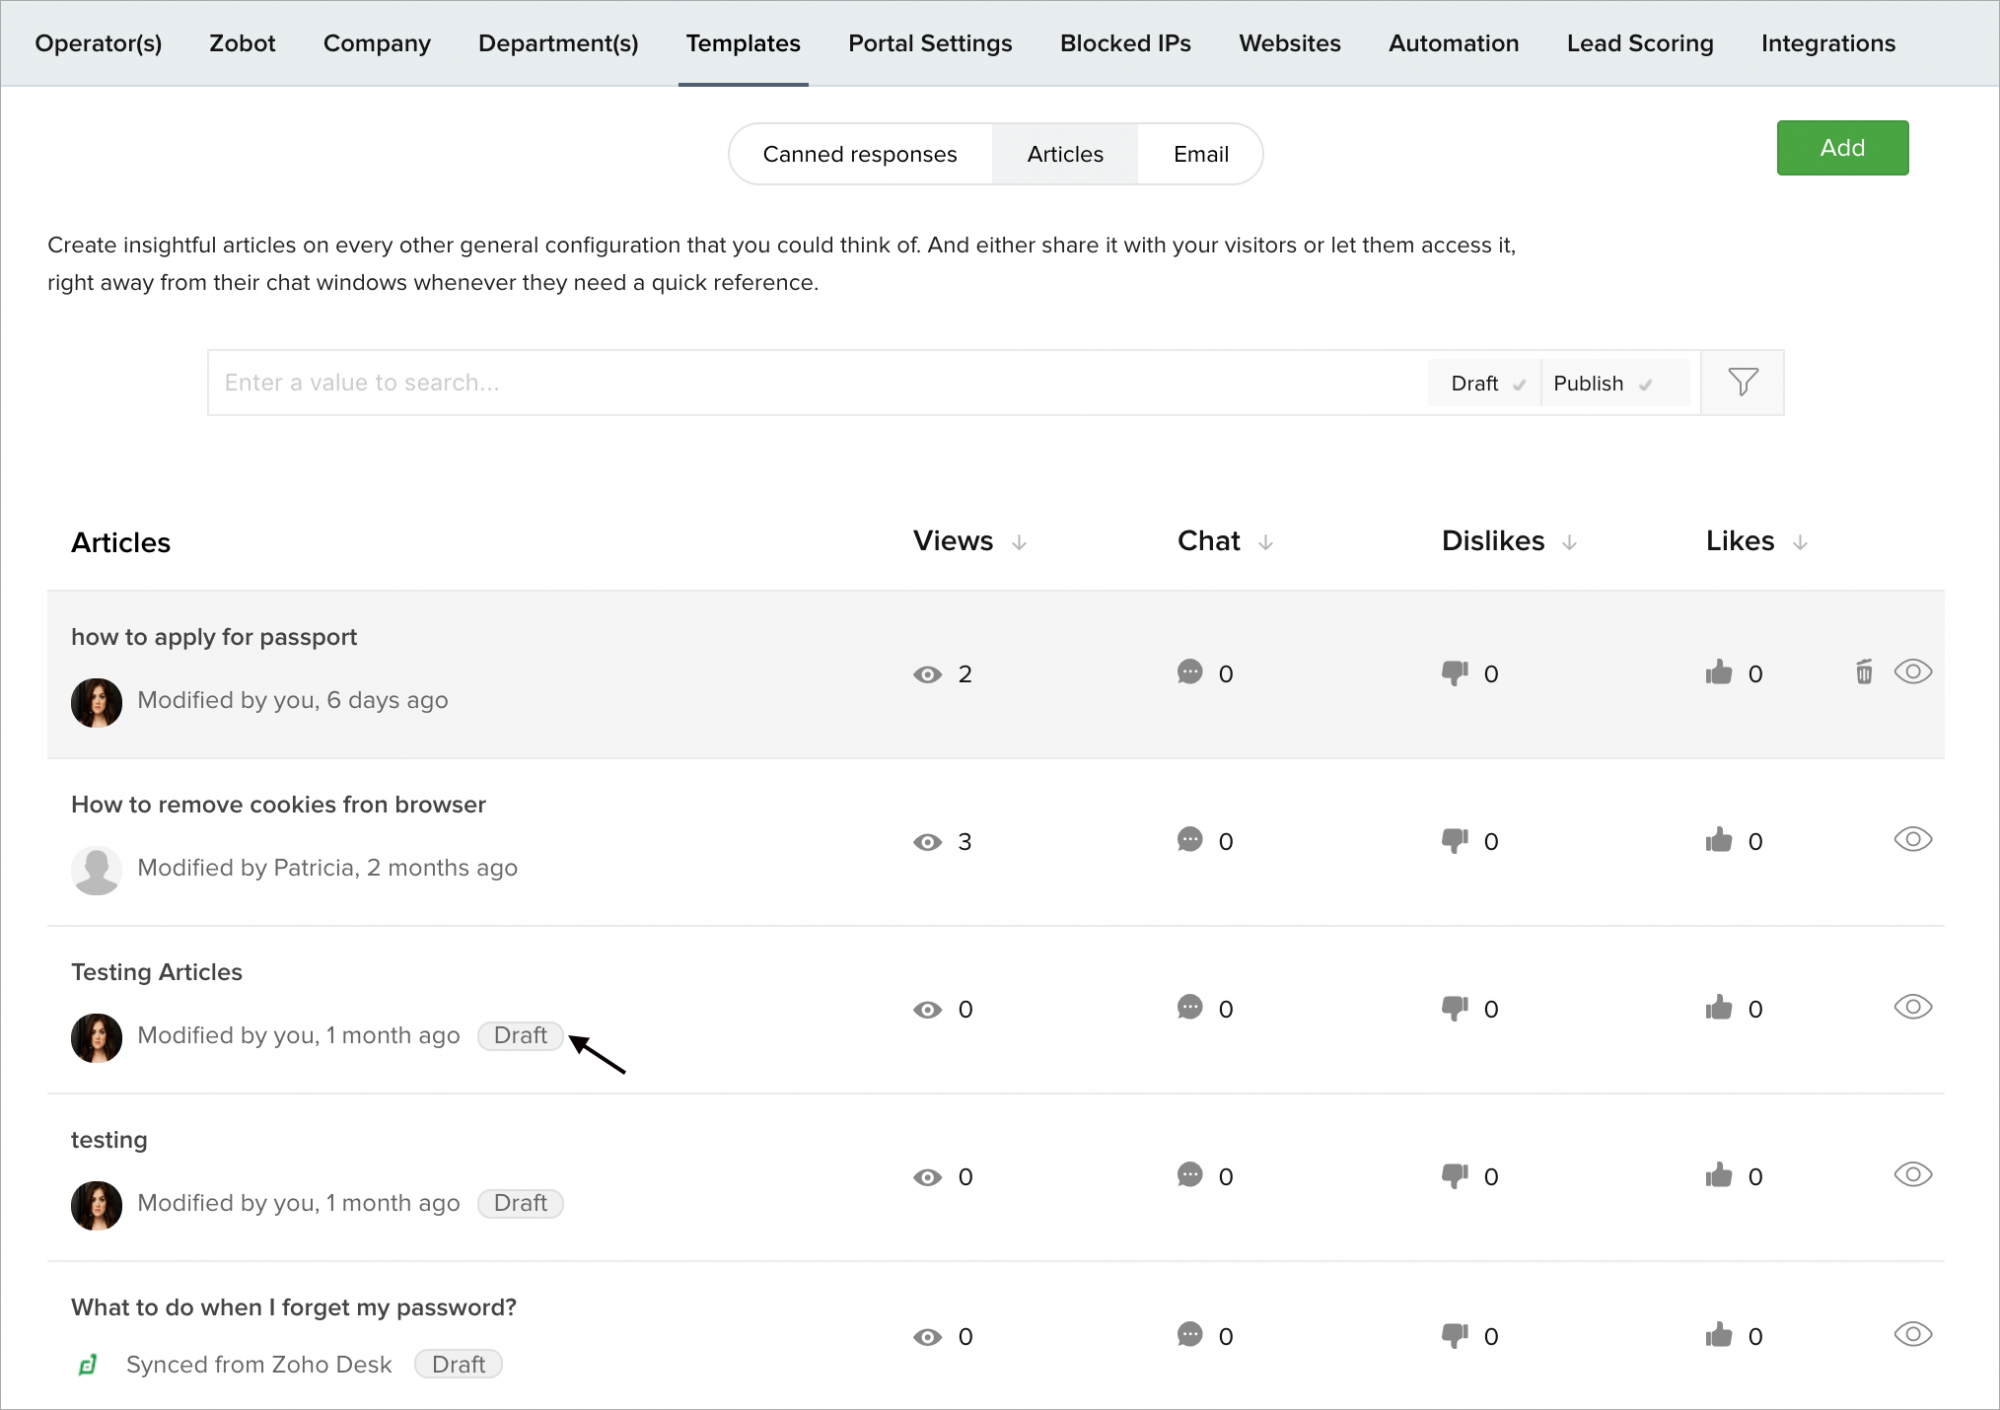
Task: Click Zoho Desk sync icon on password article
Action: [x=88, y=1364]
